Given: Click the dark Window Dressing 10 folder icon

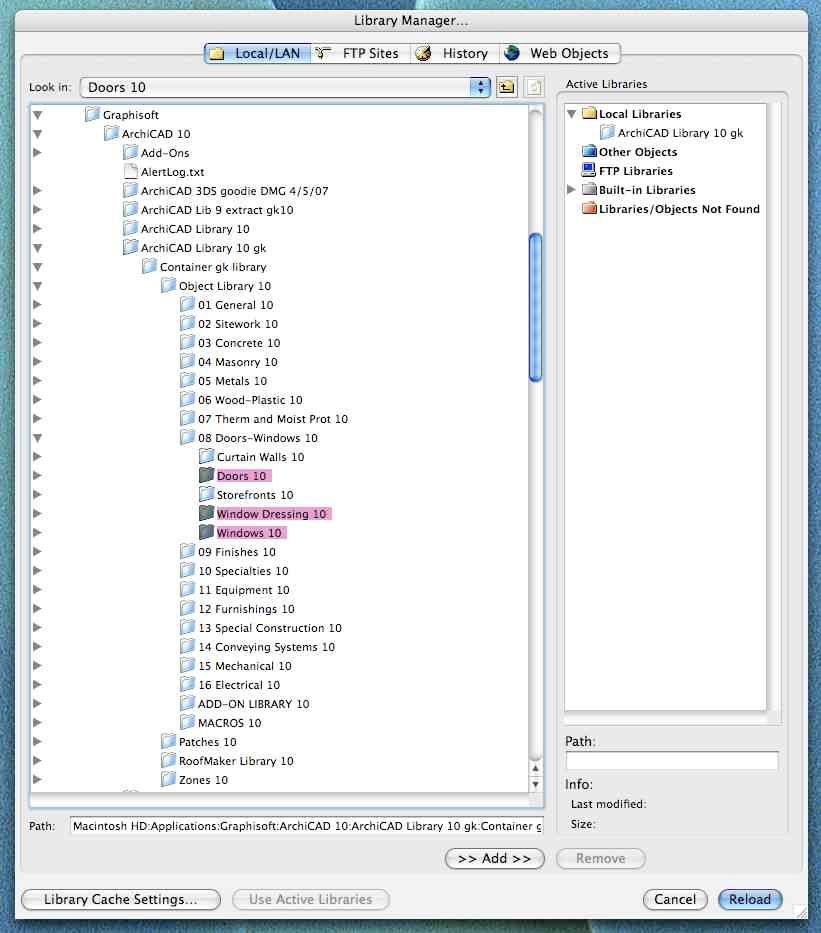Looking at the screenshot, I should 206,514.
